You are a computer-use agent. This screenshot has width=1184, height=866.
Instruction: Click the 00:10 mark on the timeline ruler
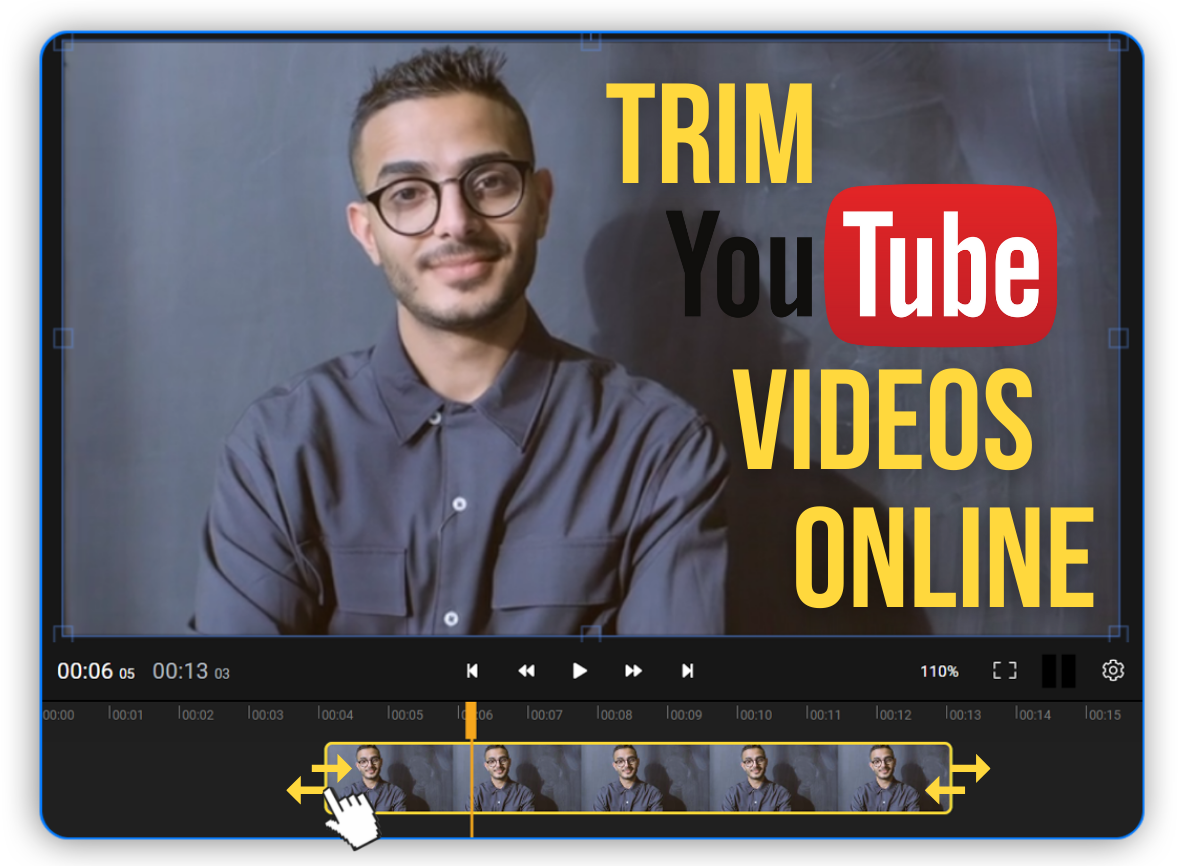[754, 714]
